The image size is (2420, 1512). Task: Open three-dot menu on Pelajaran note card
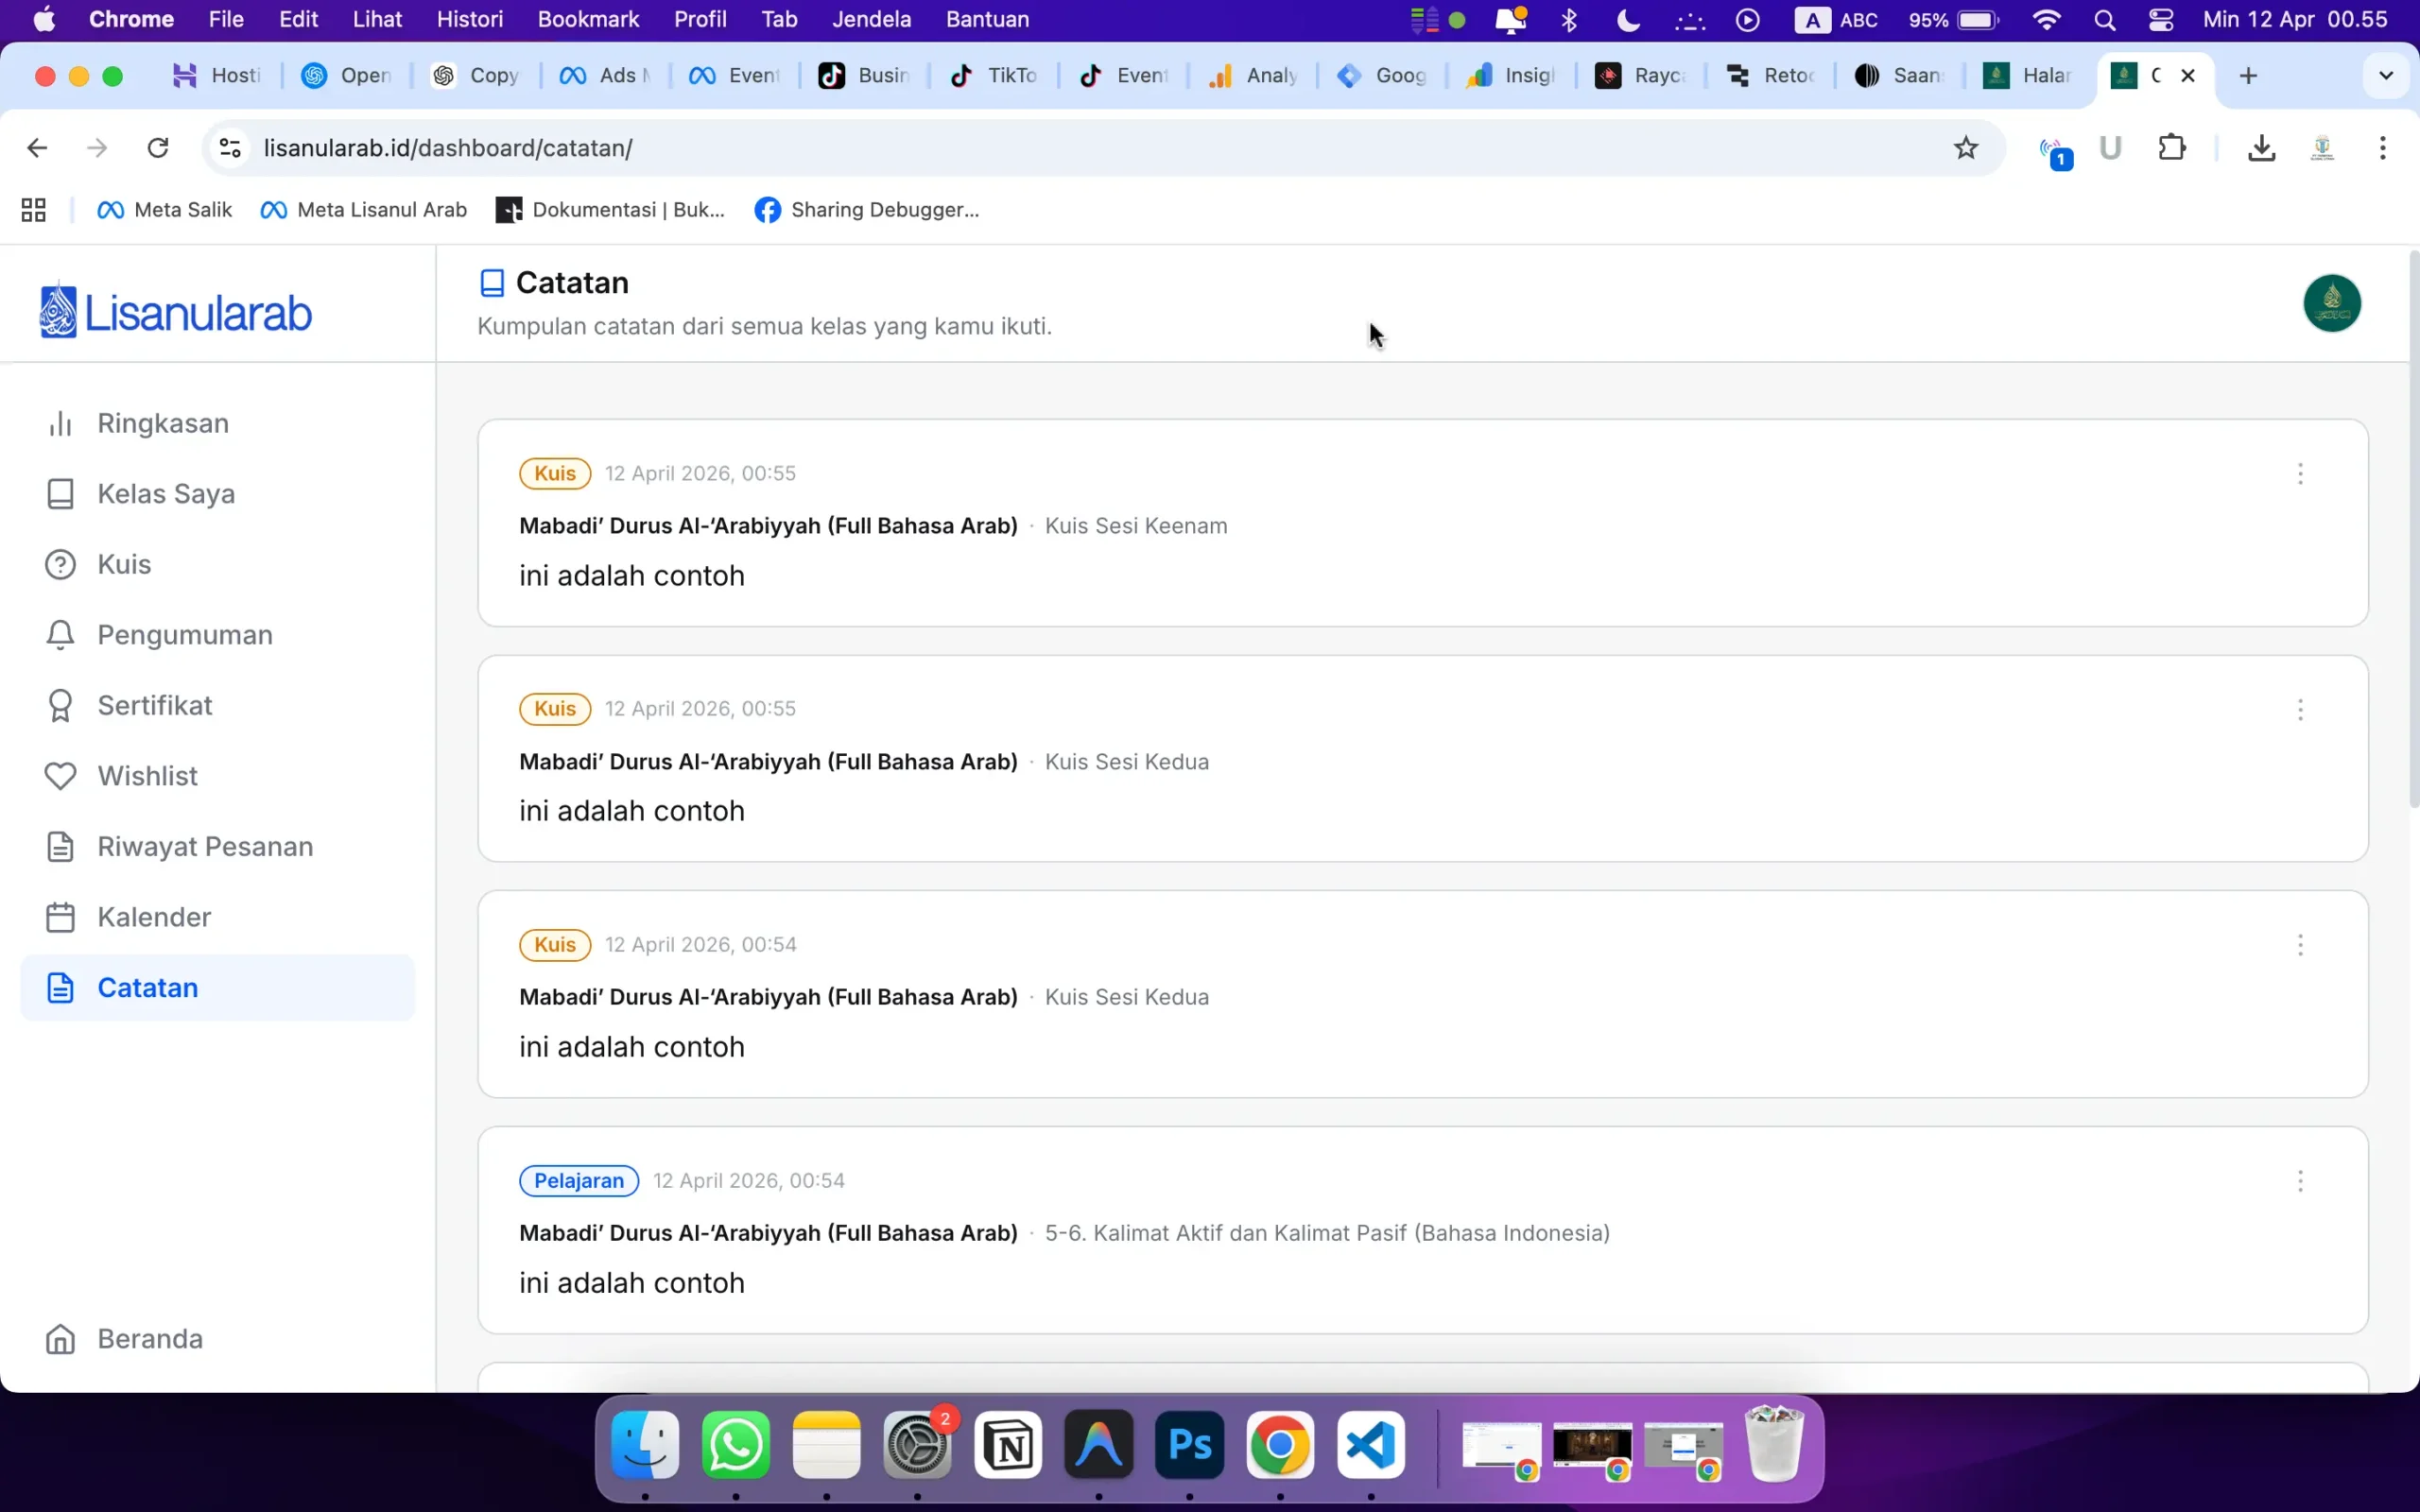pyautogui.click(x=2299, y=1181)
